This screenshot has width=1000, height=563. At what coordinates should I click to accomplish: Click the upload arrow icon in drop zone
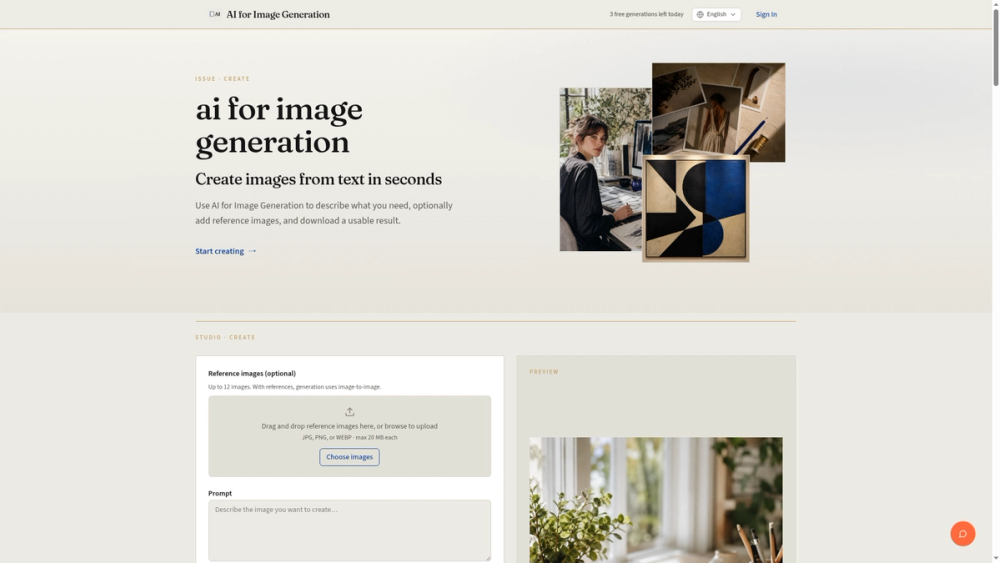coord(349,412)
